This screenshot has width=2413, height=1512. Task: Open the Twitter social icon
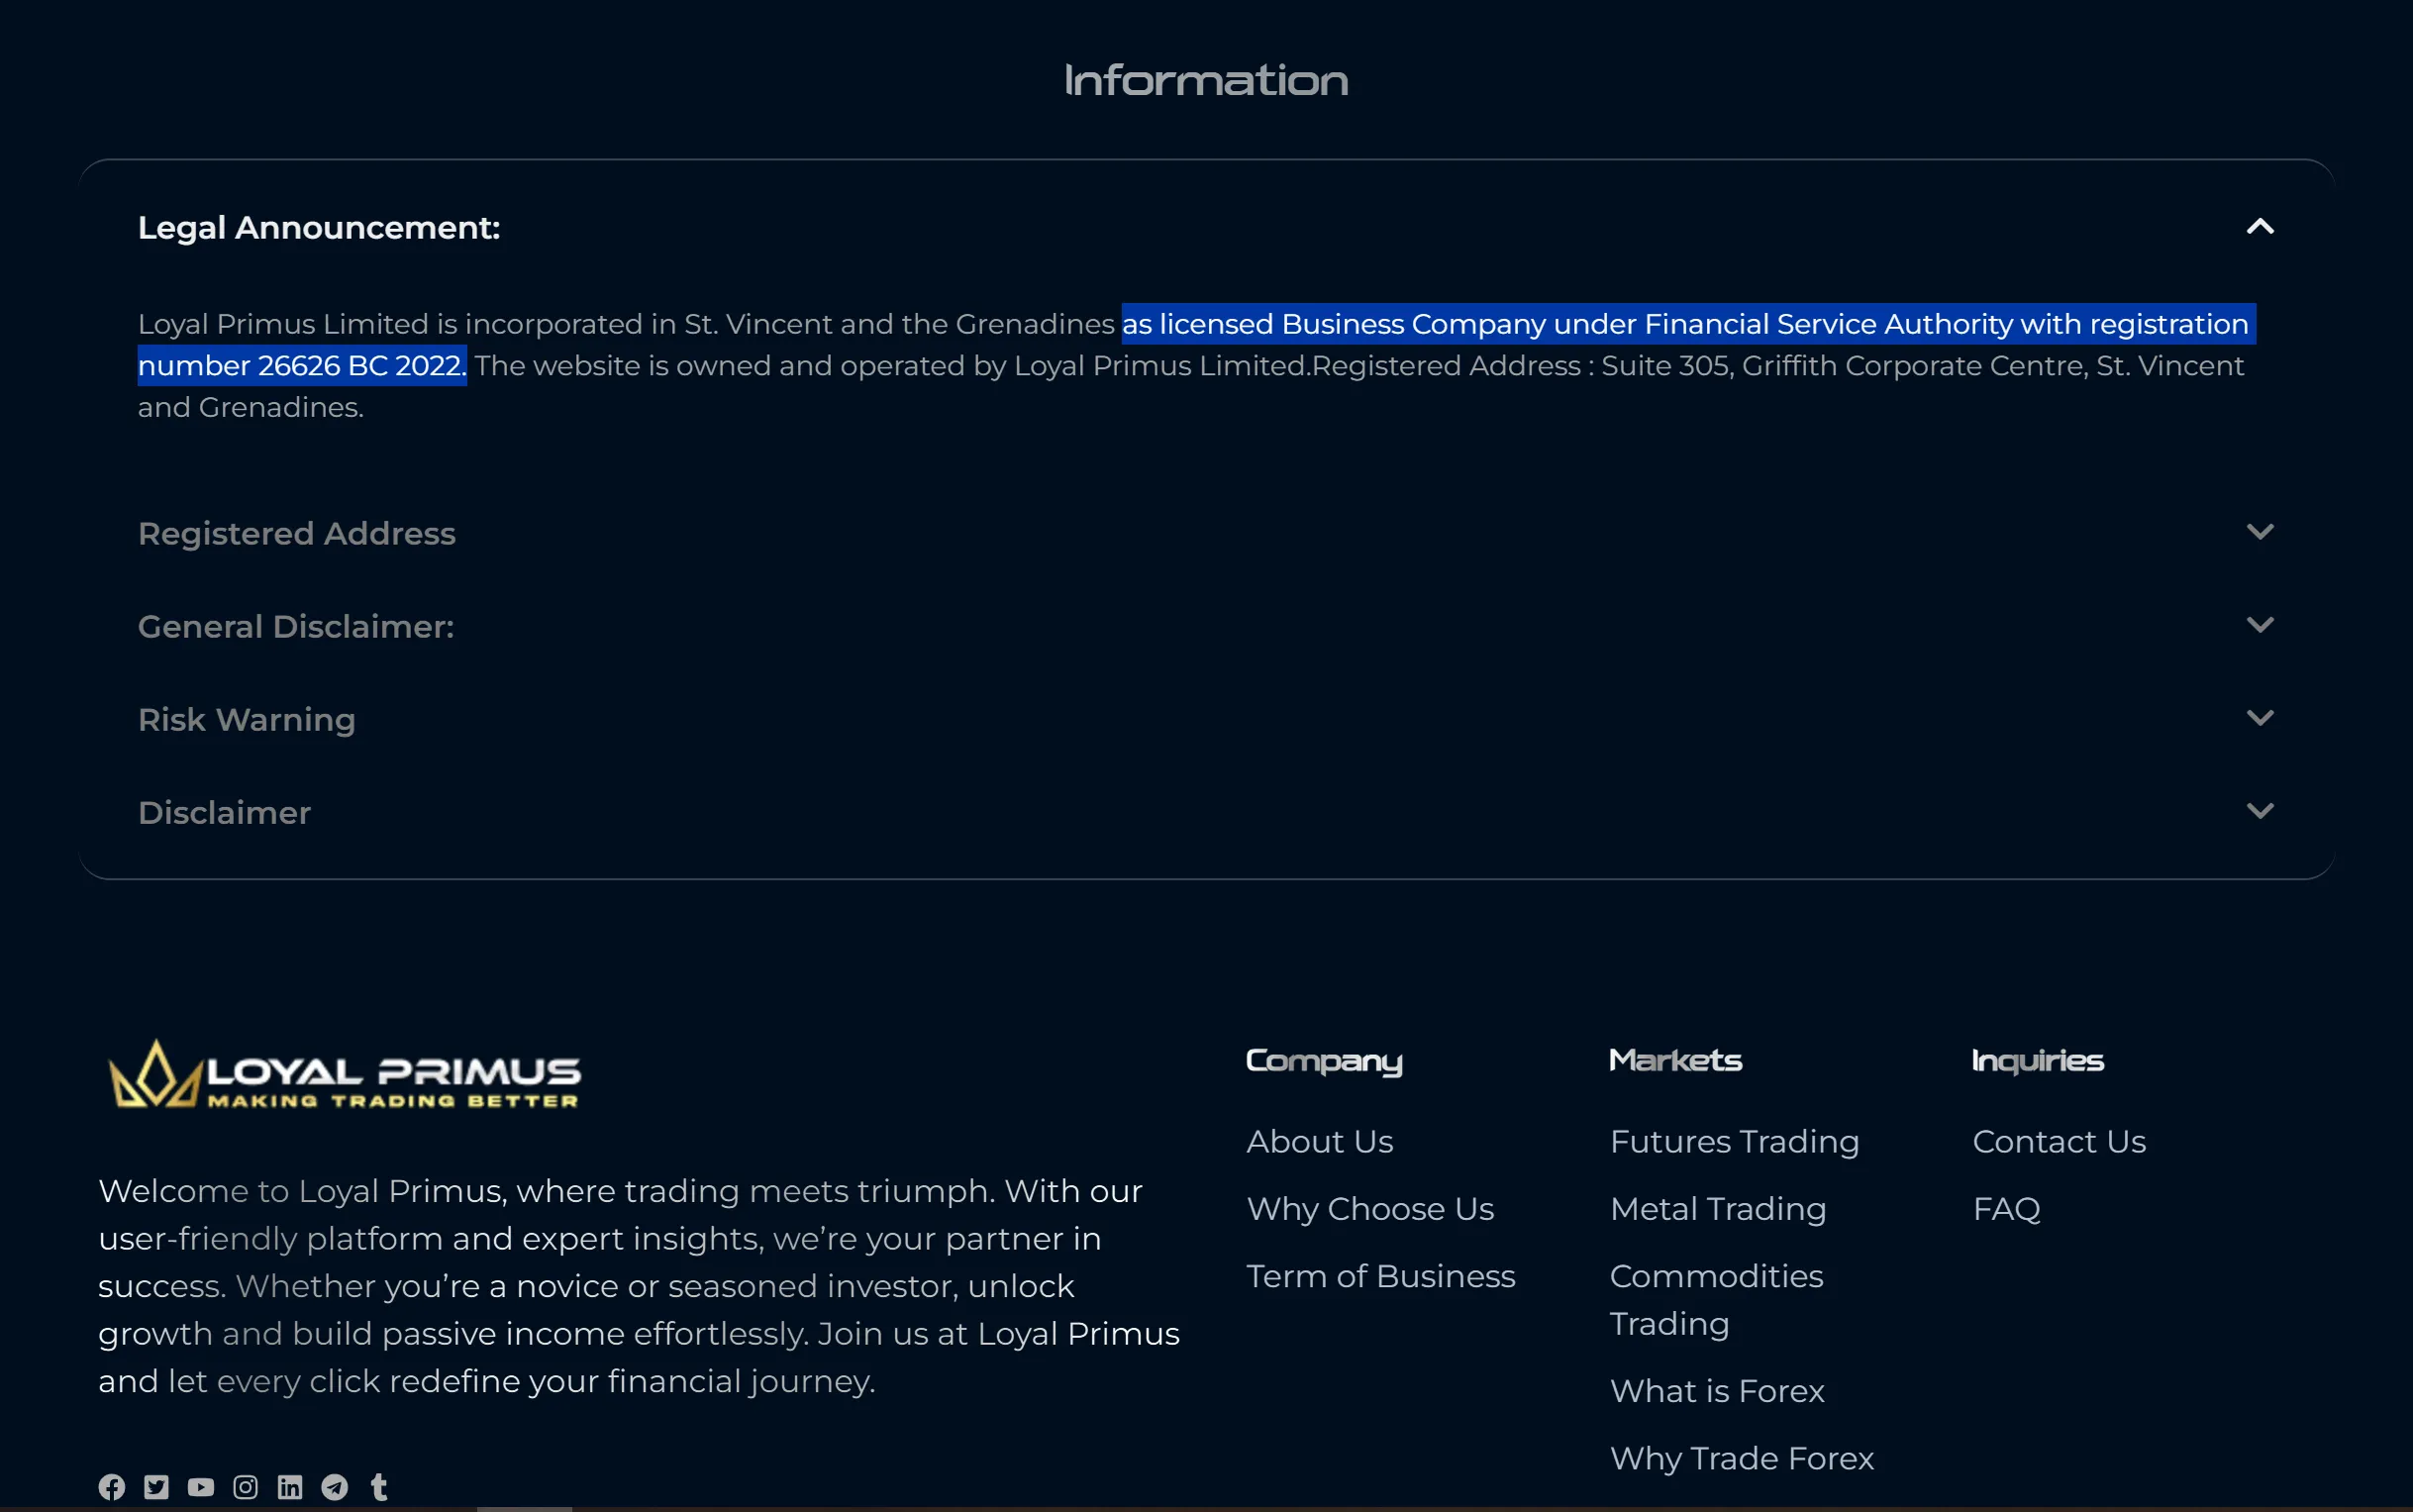click(x=156, y=1487)
